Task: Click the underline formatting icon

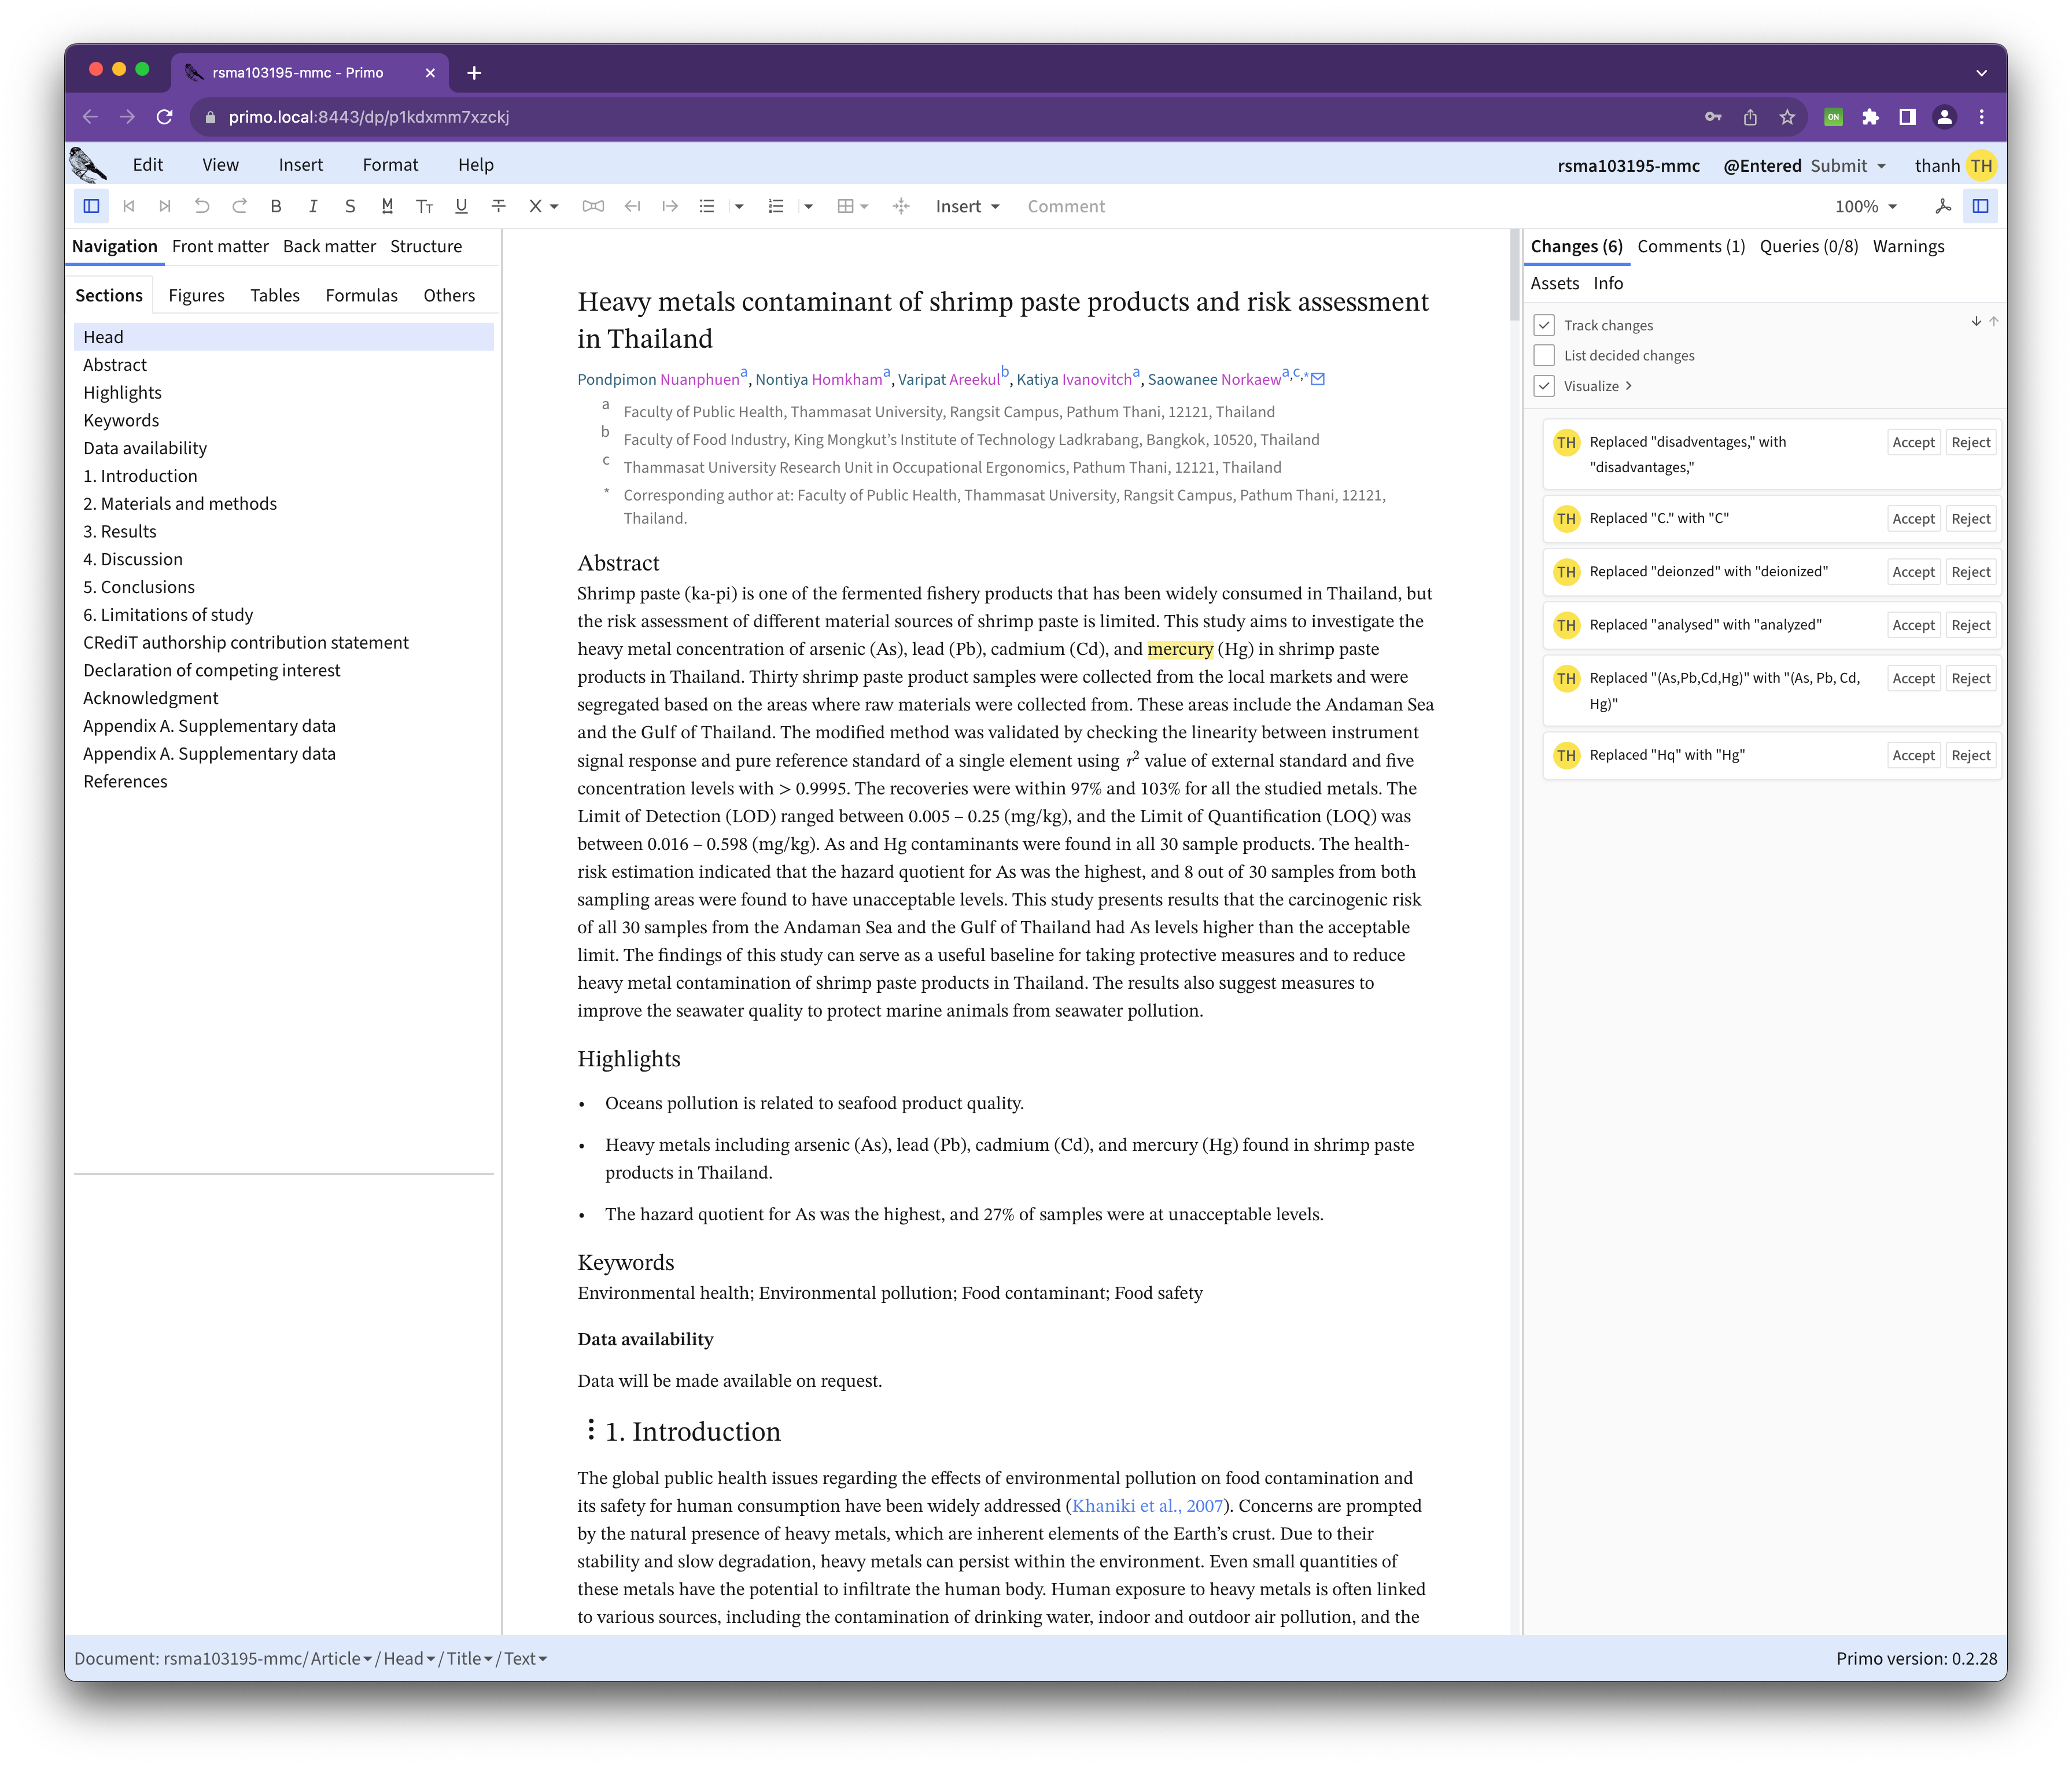Action: click(461, 206)
